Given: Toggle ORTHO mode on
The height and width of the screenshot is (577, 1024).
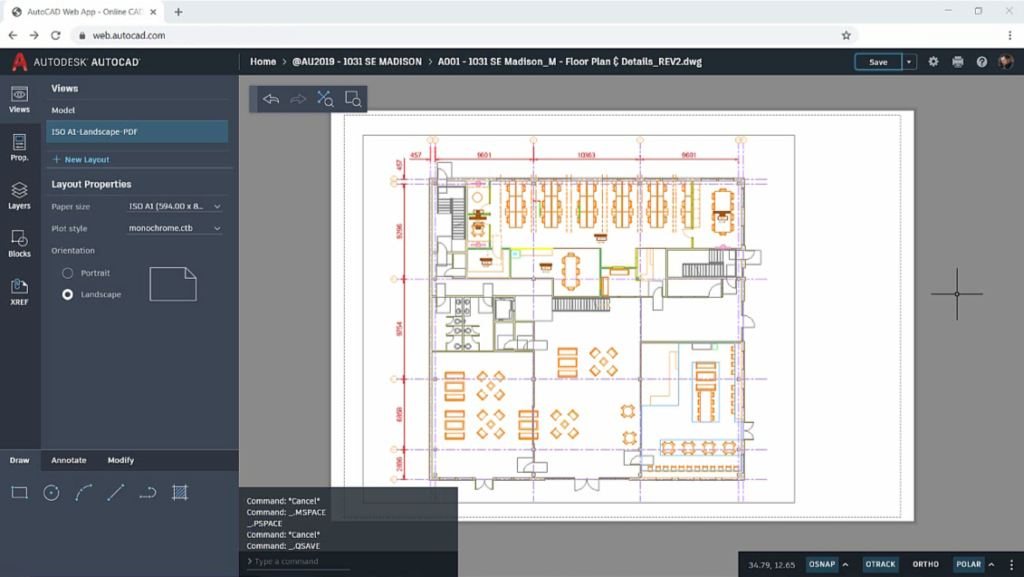Looking at the screenshot, I should 925,563.
